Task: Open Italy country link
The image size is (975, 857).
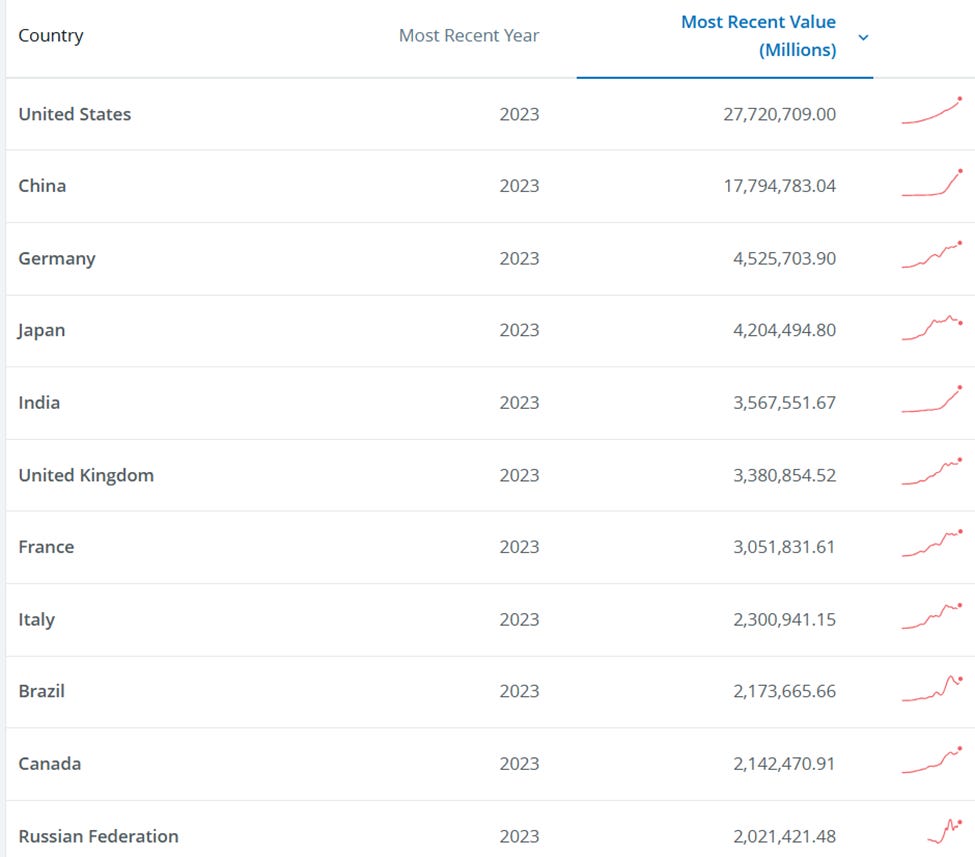Action: 37,619
